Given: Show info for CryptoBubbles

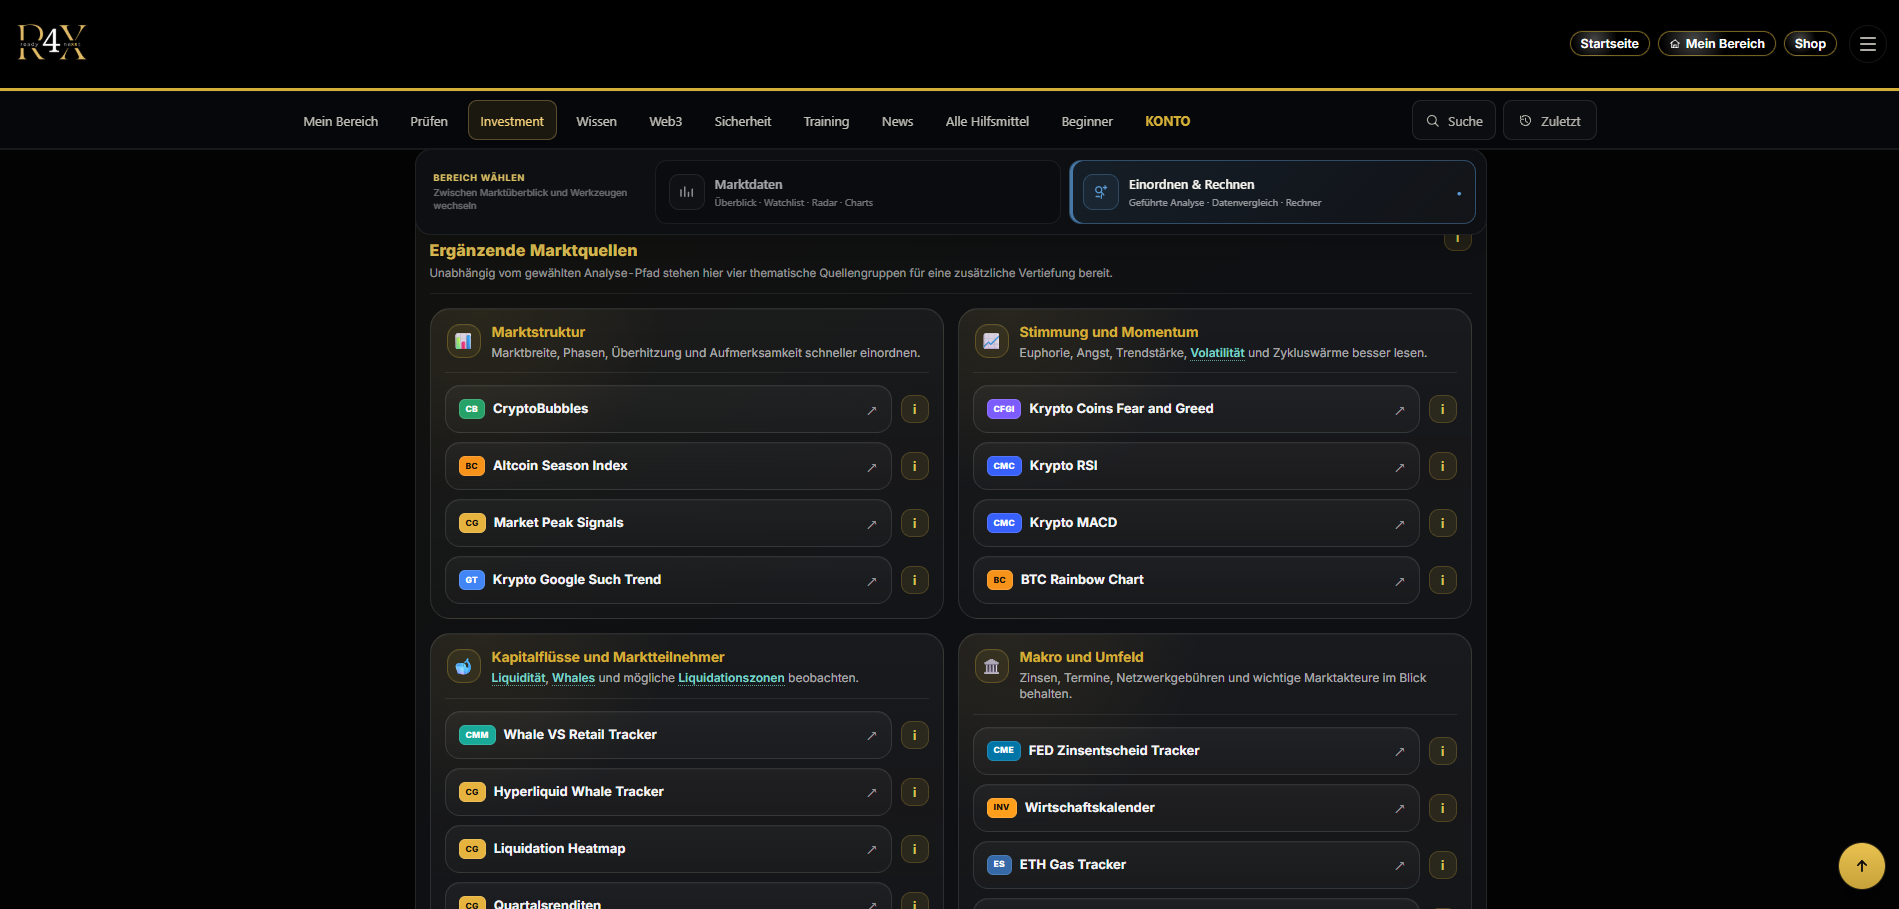Looking at the screenshot, I should [914, 409].
